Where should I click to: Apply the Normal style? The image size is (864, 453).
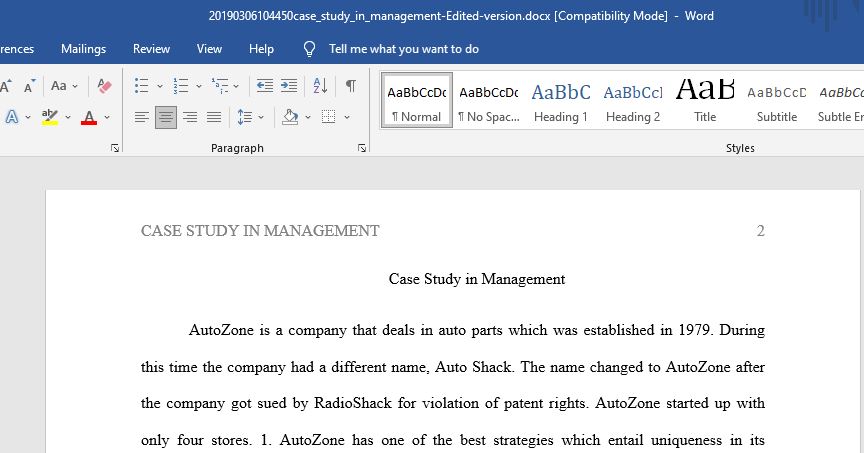click(x=417, y=100)
